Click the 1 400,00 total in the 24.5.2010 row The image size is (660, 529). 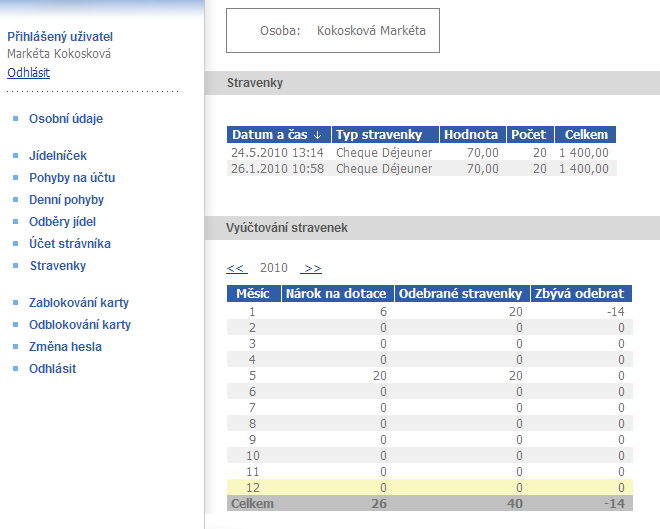(584, 152)
